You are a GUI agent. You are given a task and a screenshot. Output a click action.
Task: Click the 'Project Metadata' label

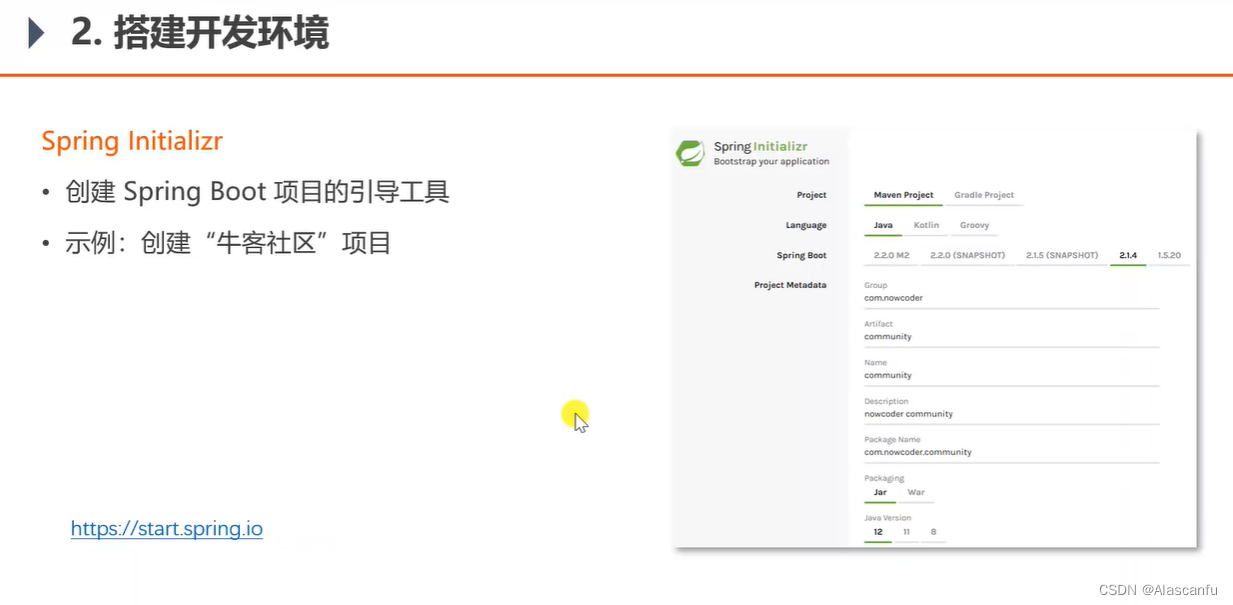click(790, 285)
